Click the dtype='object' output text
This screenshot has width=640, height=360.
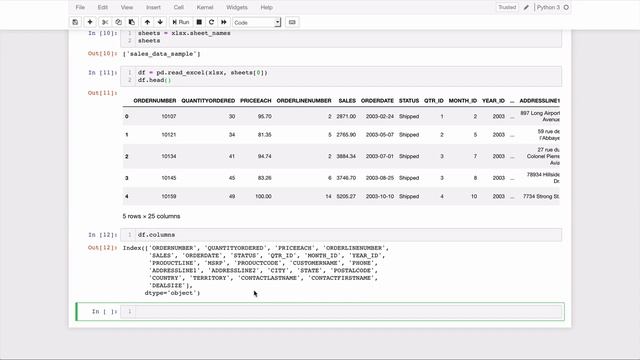(172, 293)
